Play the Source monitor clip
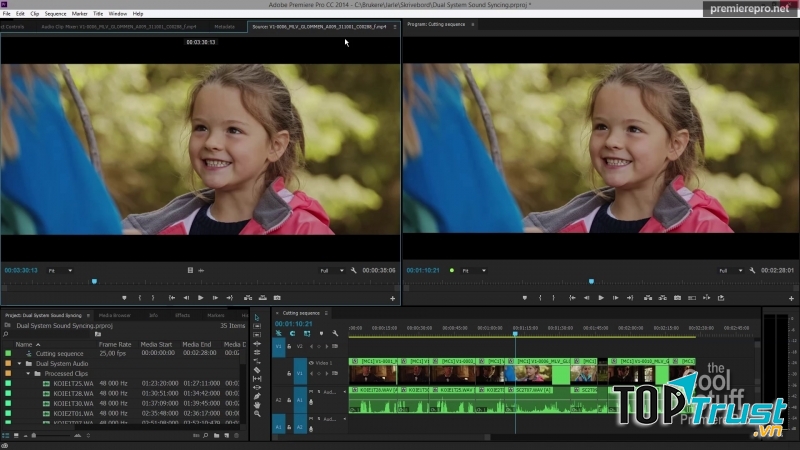This screenshot has width=800, height=450. pyautogui.click(x=201, y=298)
